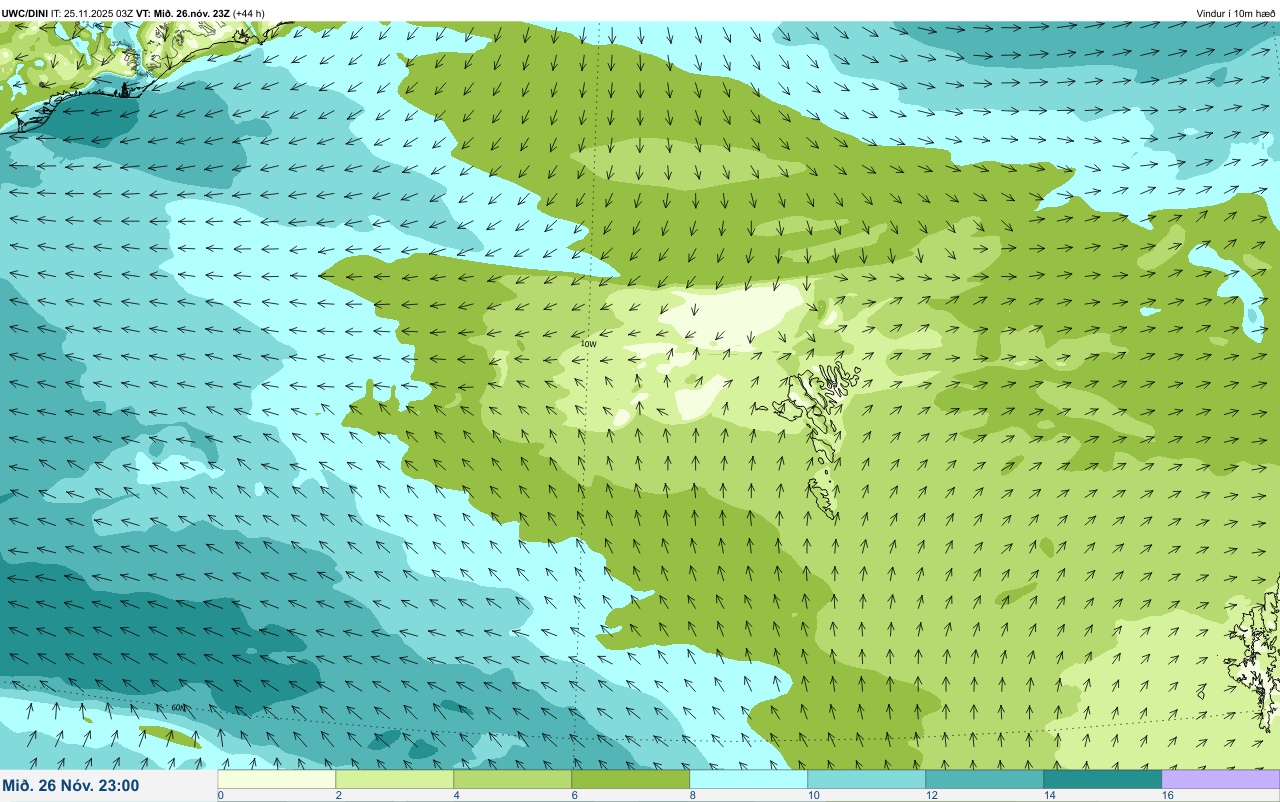Click the legend value '16'
The image size is (1280, 802).
[1167, 795]
